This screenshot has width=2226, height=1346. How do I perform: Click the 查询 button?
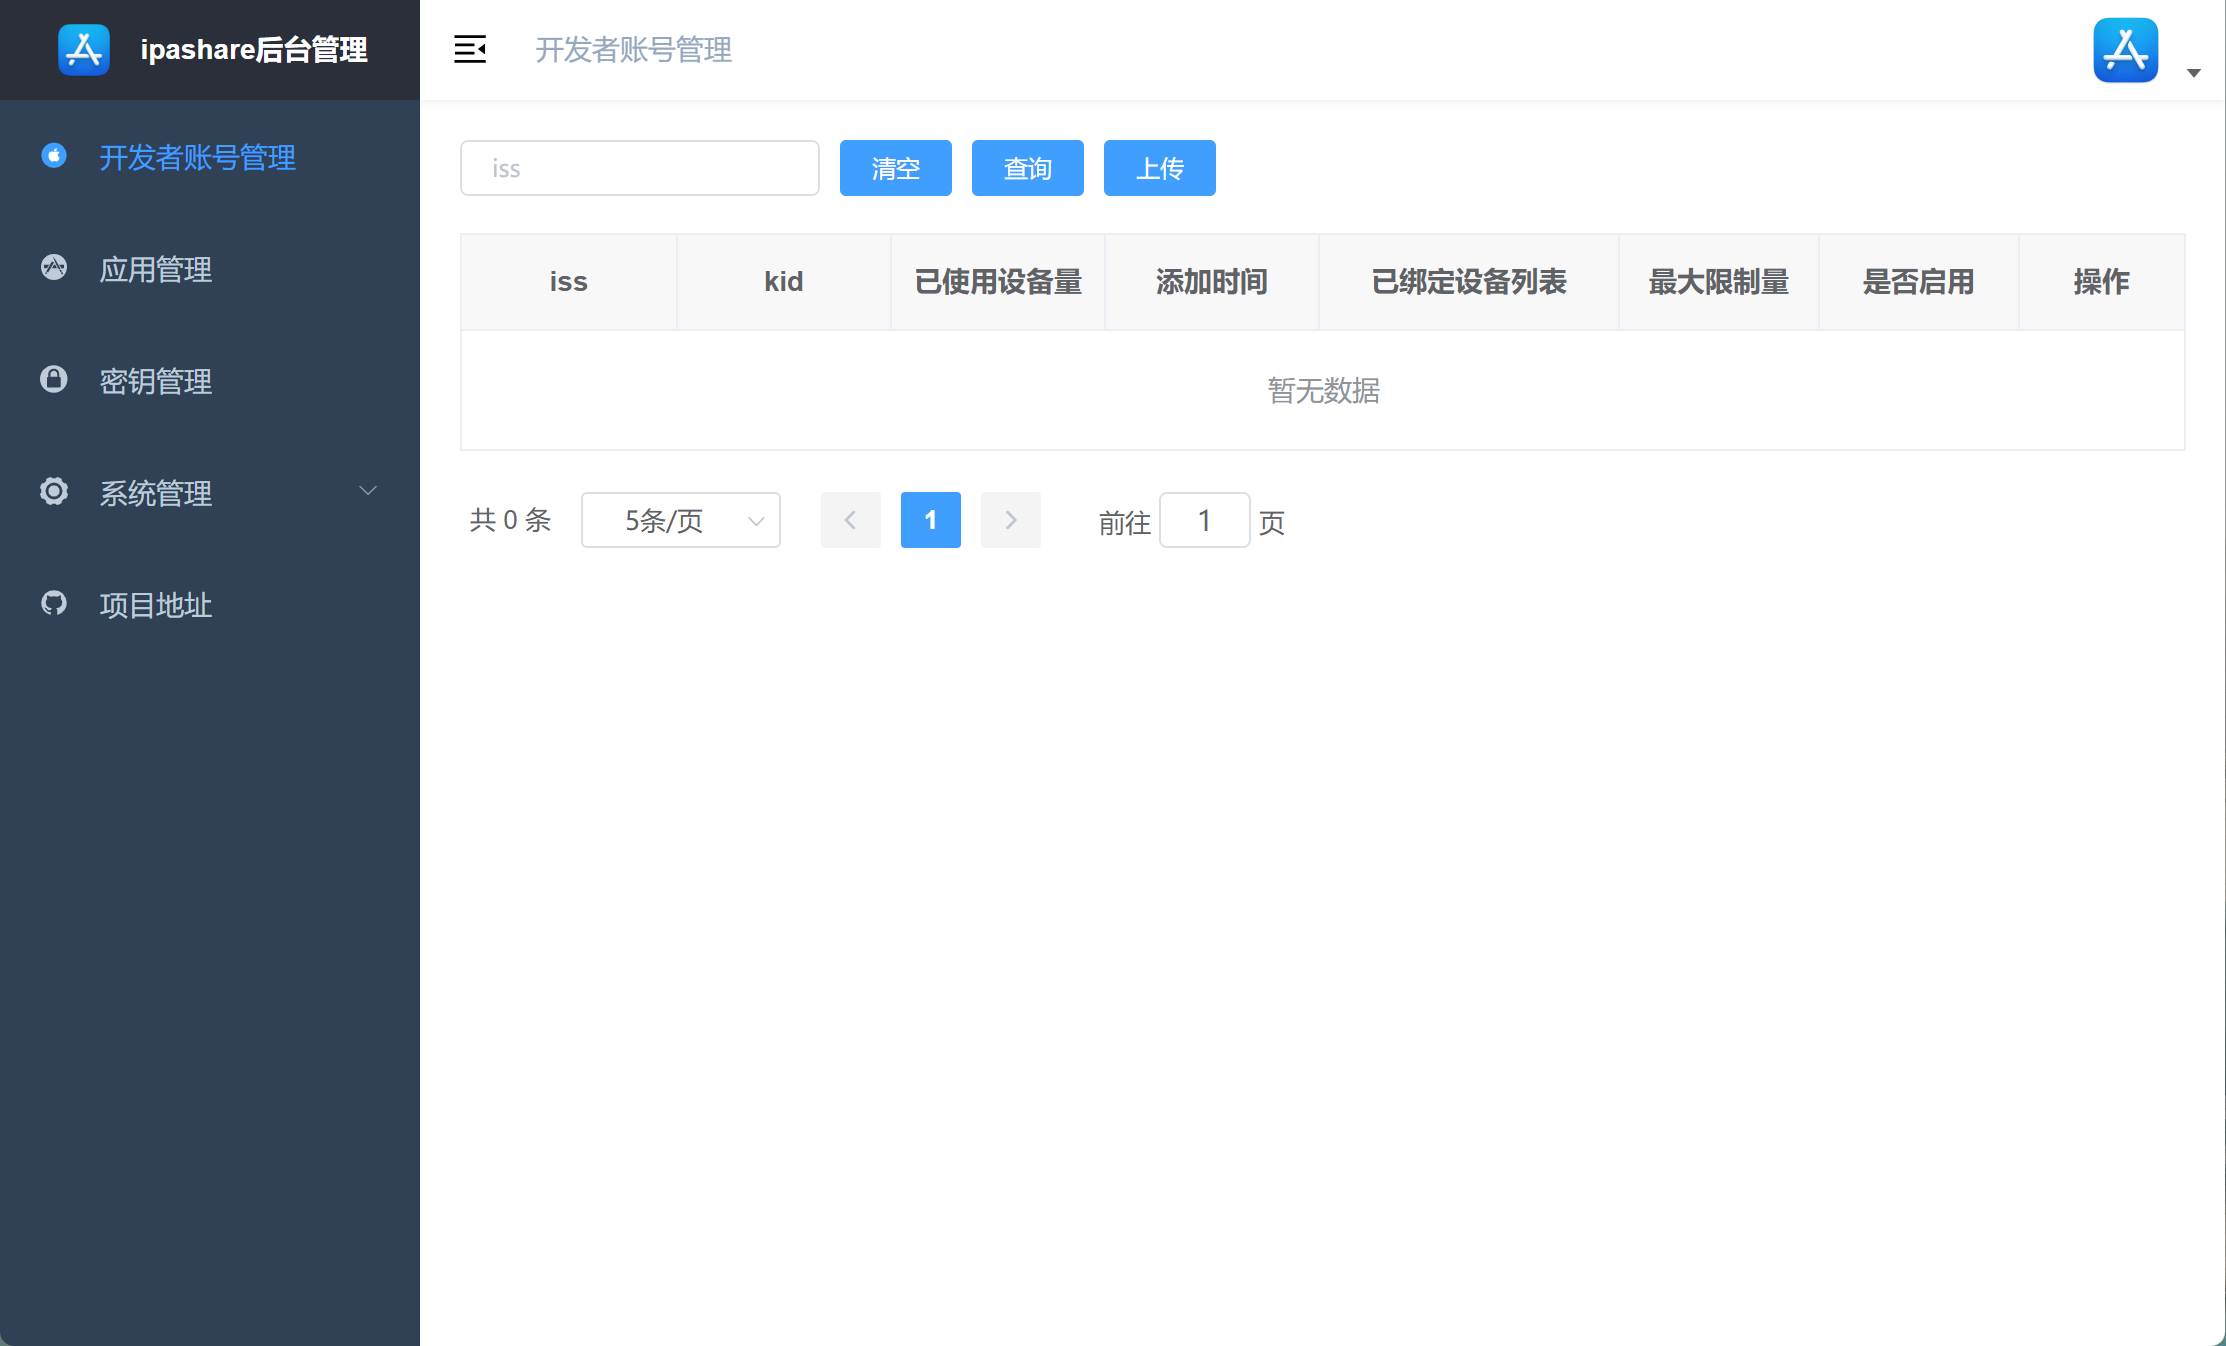[x=1028, y=168]
